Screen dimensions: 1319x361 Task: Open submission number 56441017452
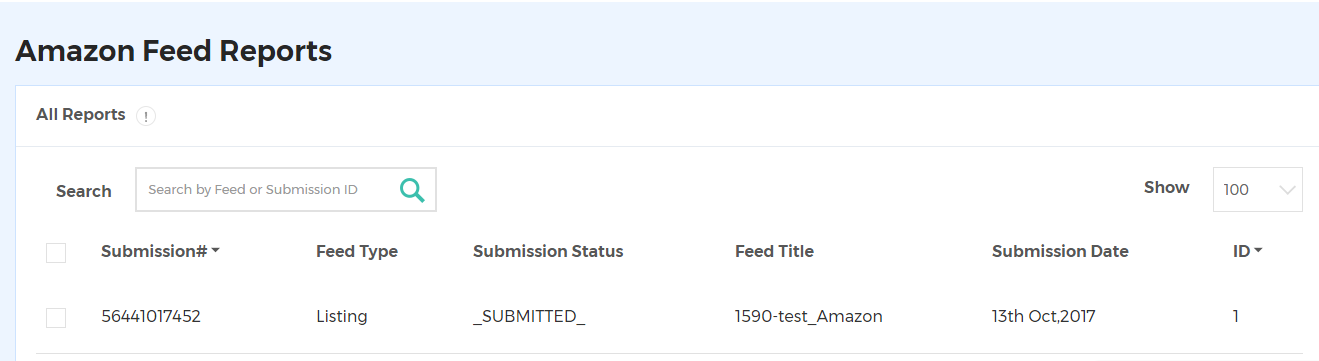coord(151,317)
